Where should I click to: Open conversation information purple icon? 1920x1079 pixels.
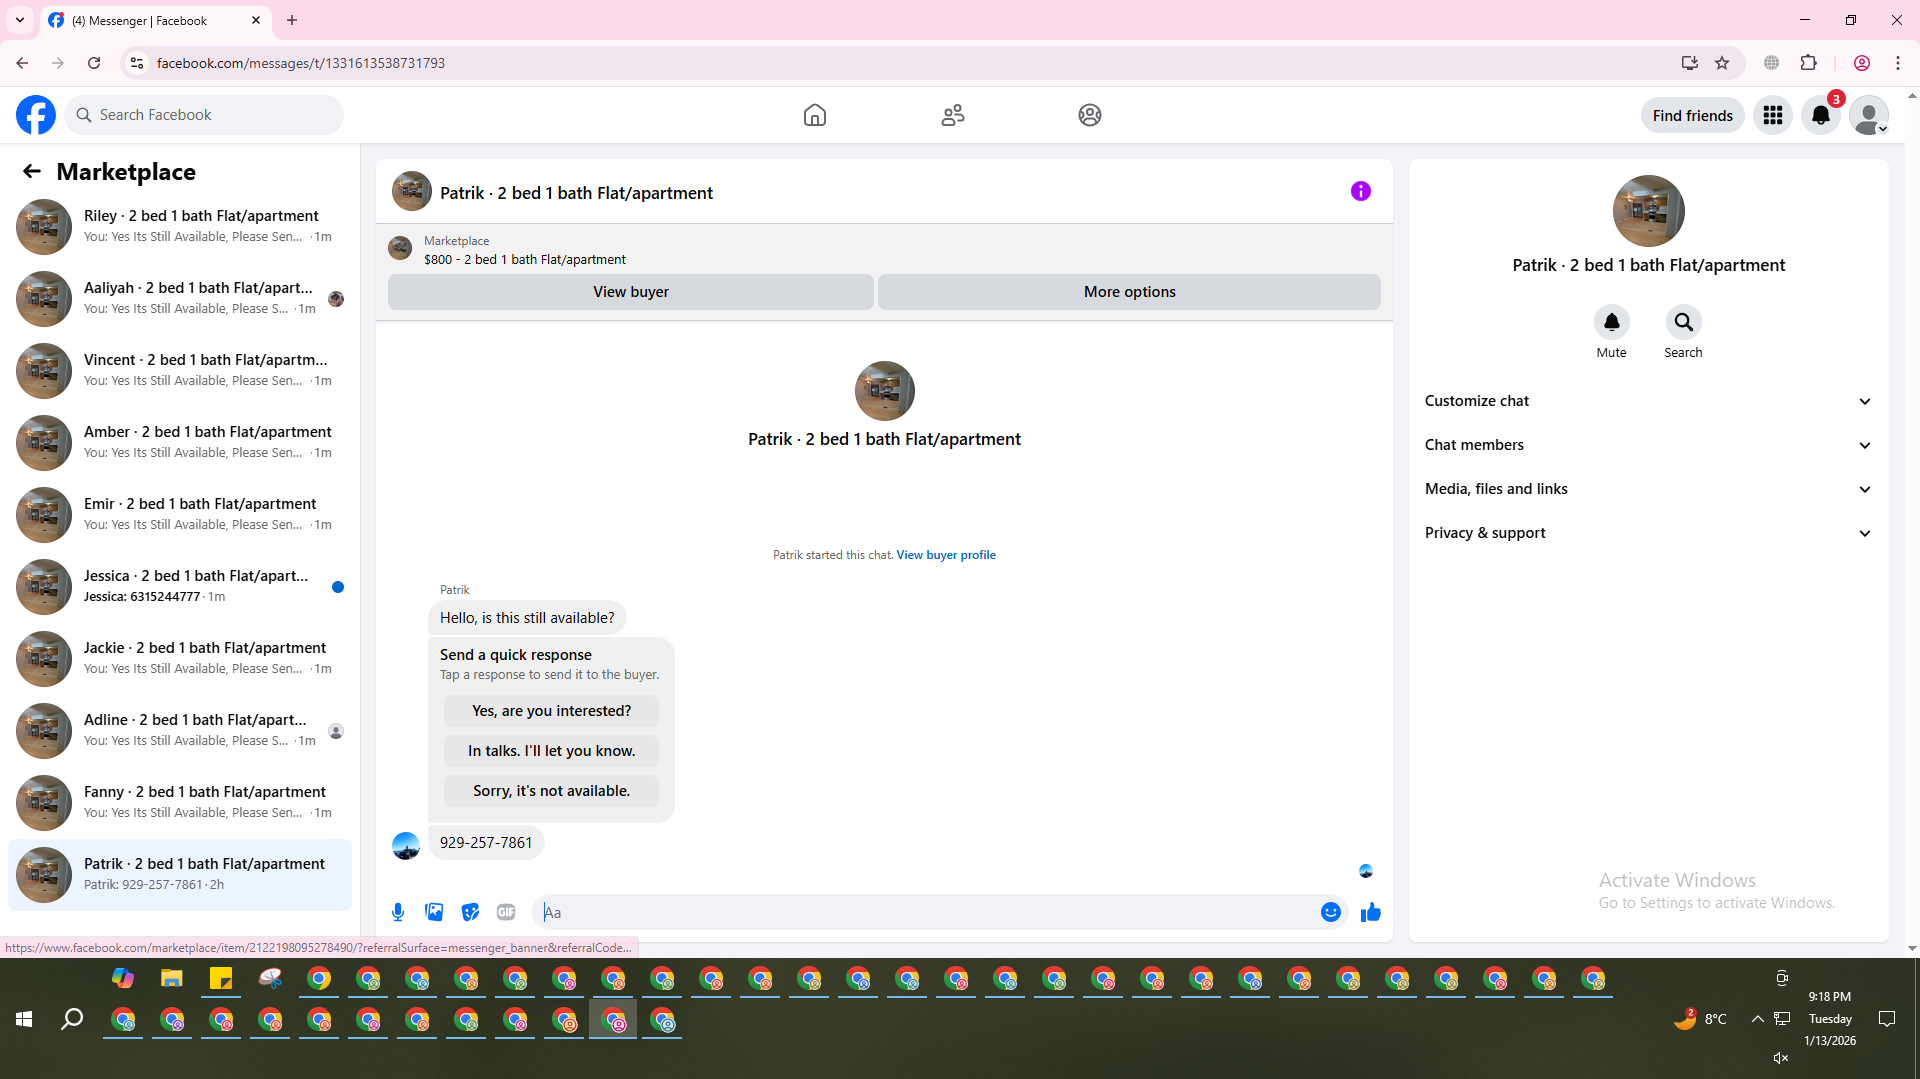pyautogui.click(x=1361, y=191)
